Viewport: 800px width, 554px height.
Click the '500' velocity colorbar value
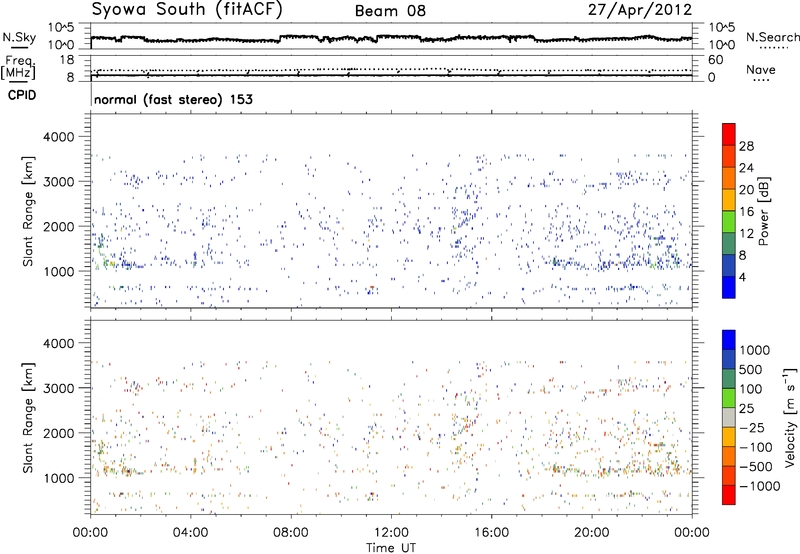[751, 370]
